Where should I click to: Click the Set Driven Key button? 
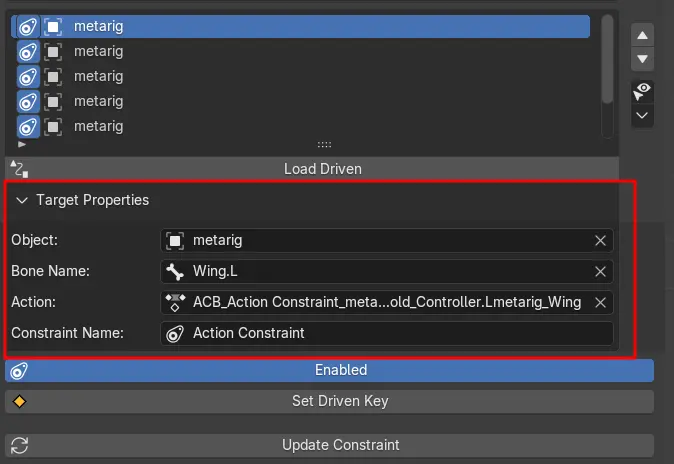pyautogui.click(x=329, y=402)
